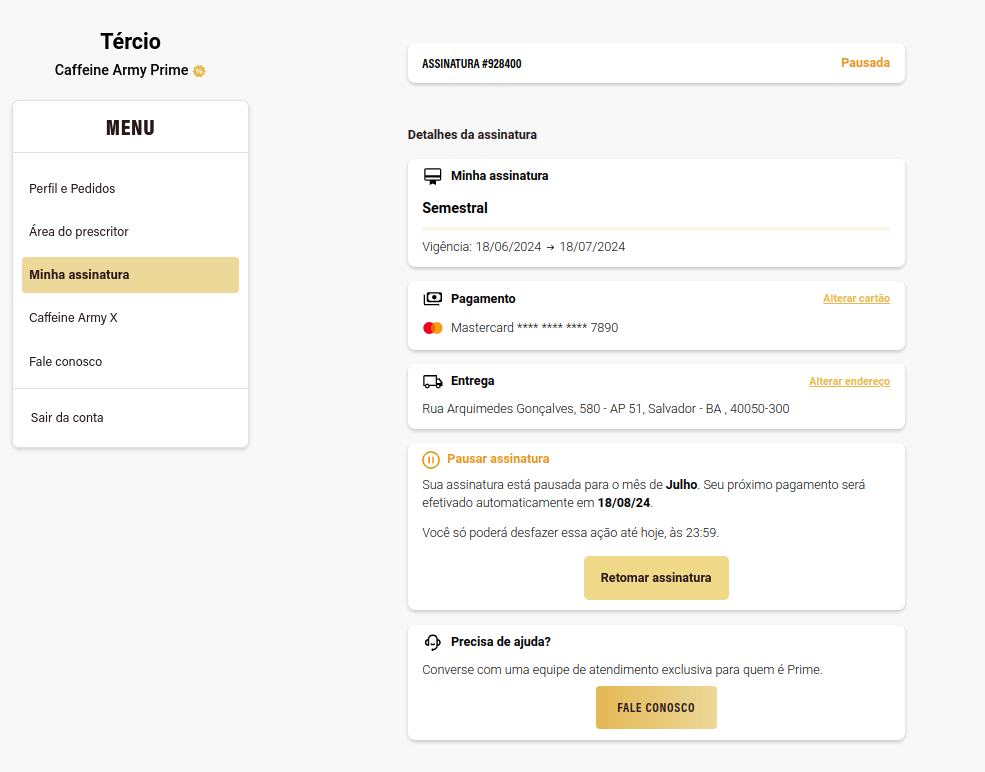This screenshot has height=772, width=985.
Task: Click the ASSINATURA #928400 header text
Action: click(x=472, y=63)
